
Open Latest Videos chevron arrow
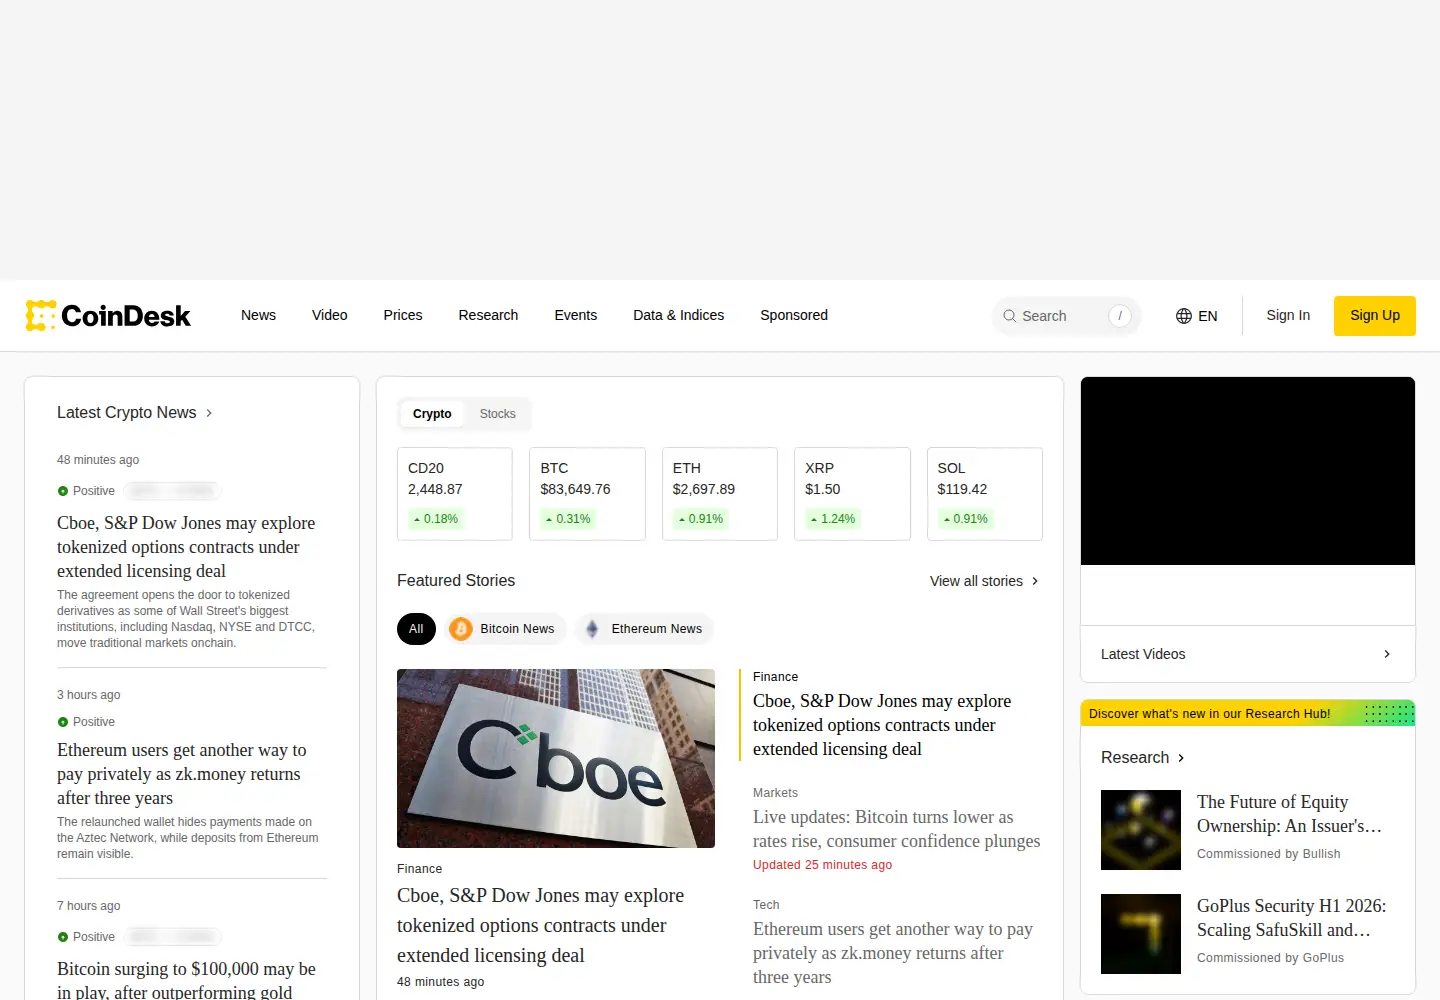tap(1387, 654)
